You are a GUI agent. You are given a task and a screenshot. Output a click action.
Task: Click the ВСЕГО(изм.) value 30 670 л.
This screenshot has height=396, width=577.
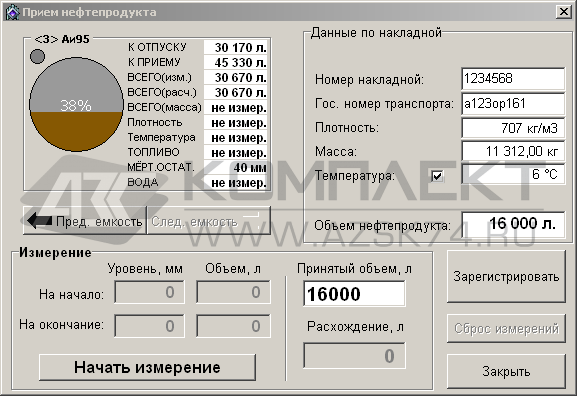click(236, 78)
